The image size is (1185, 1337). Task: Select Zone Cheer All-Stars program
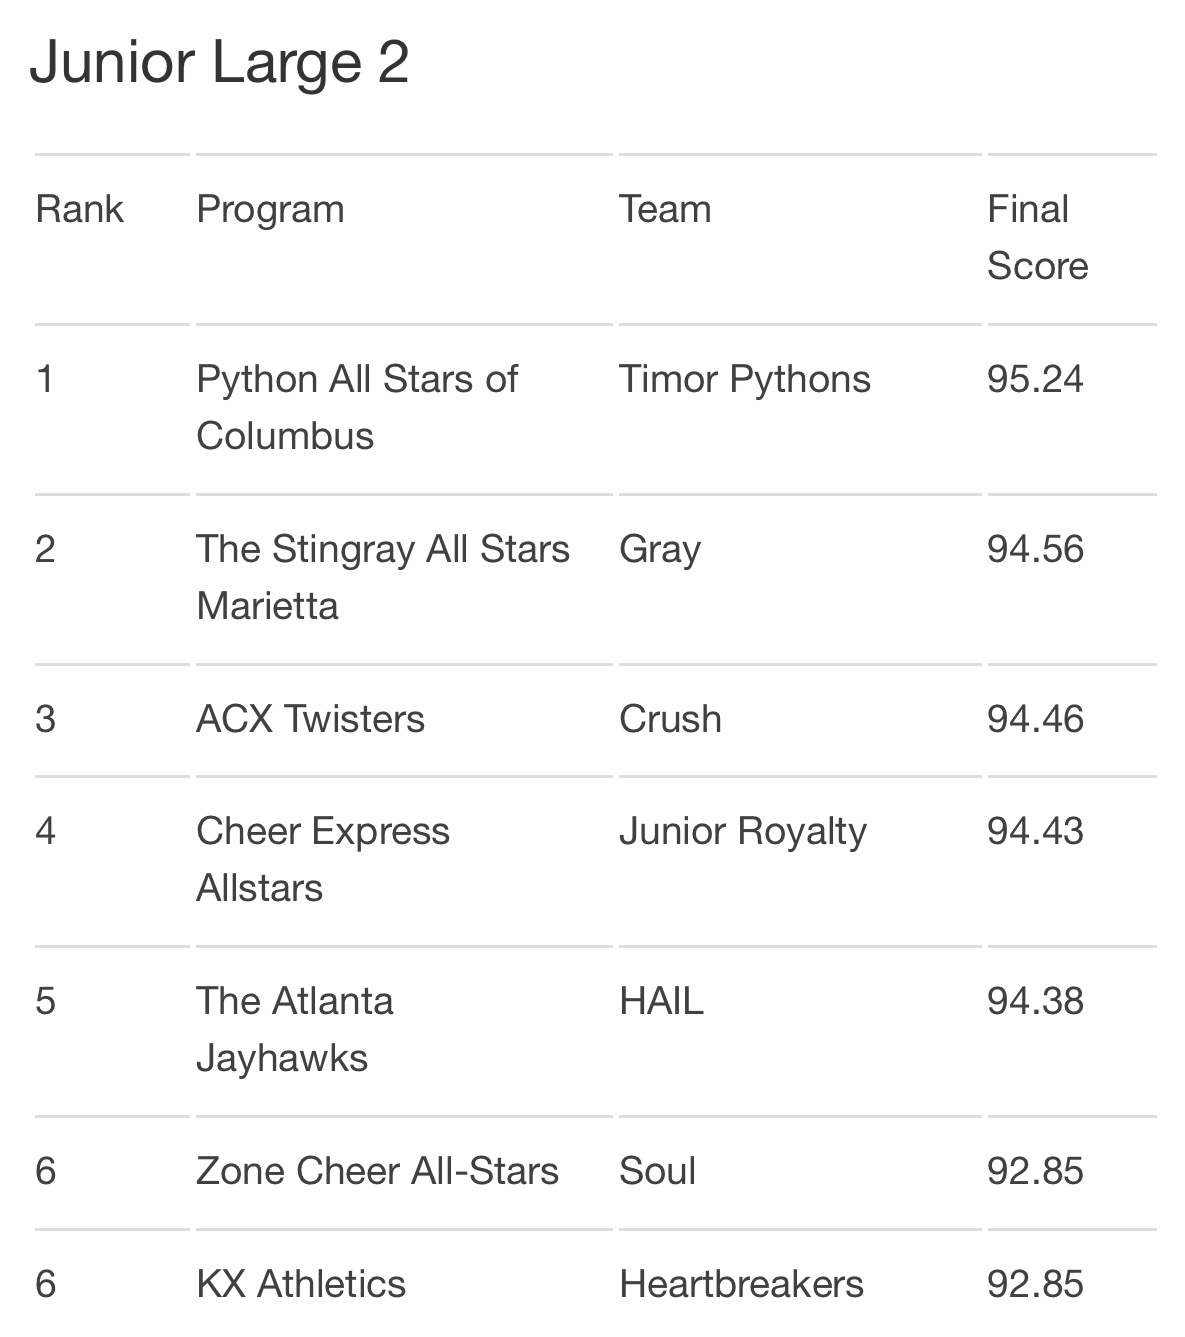tap(377, 1171)
